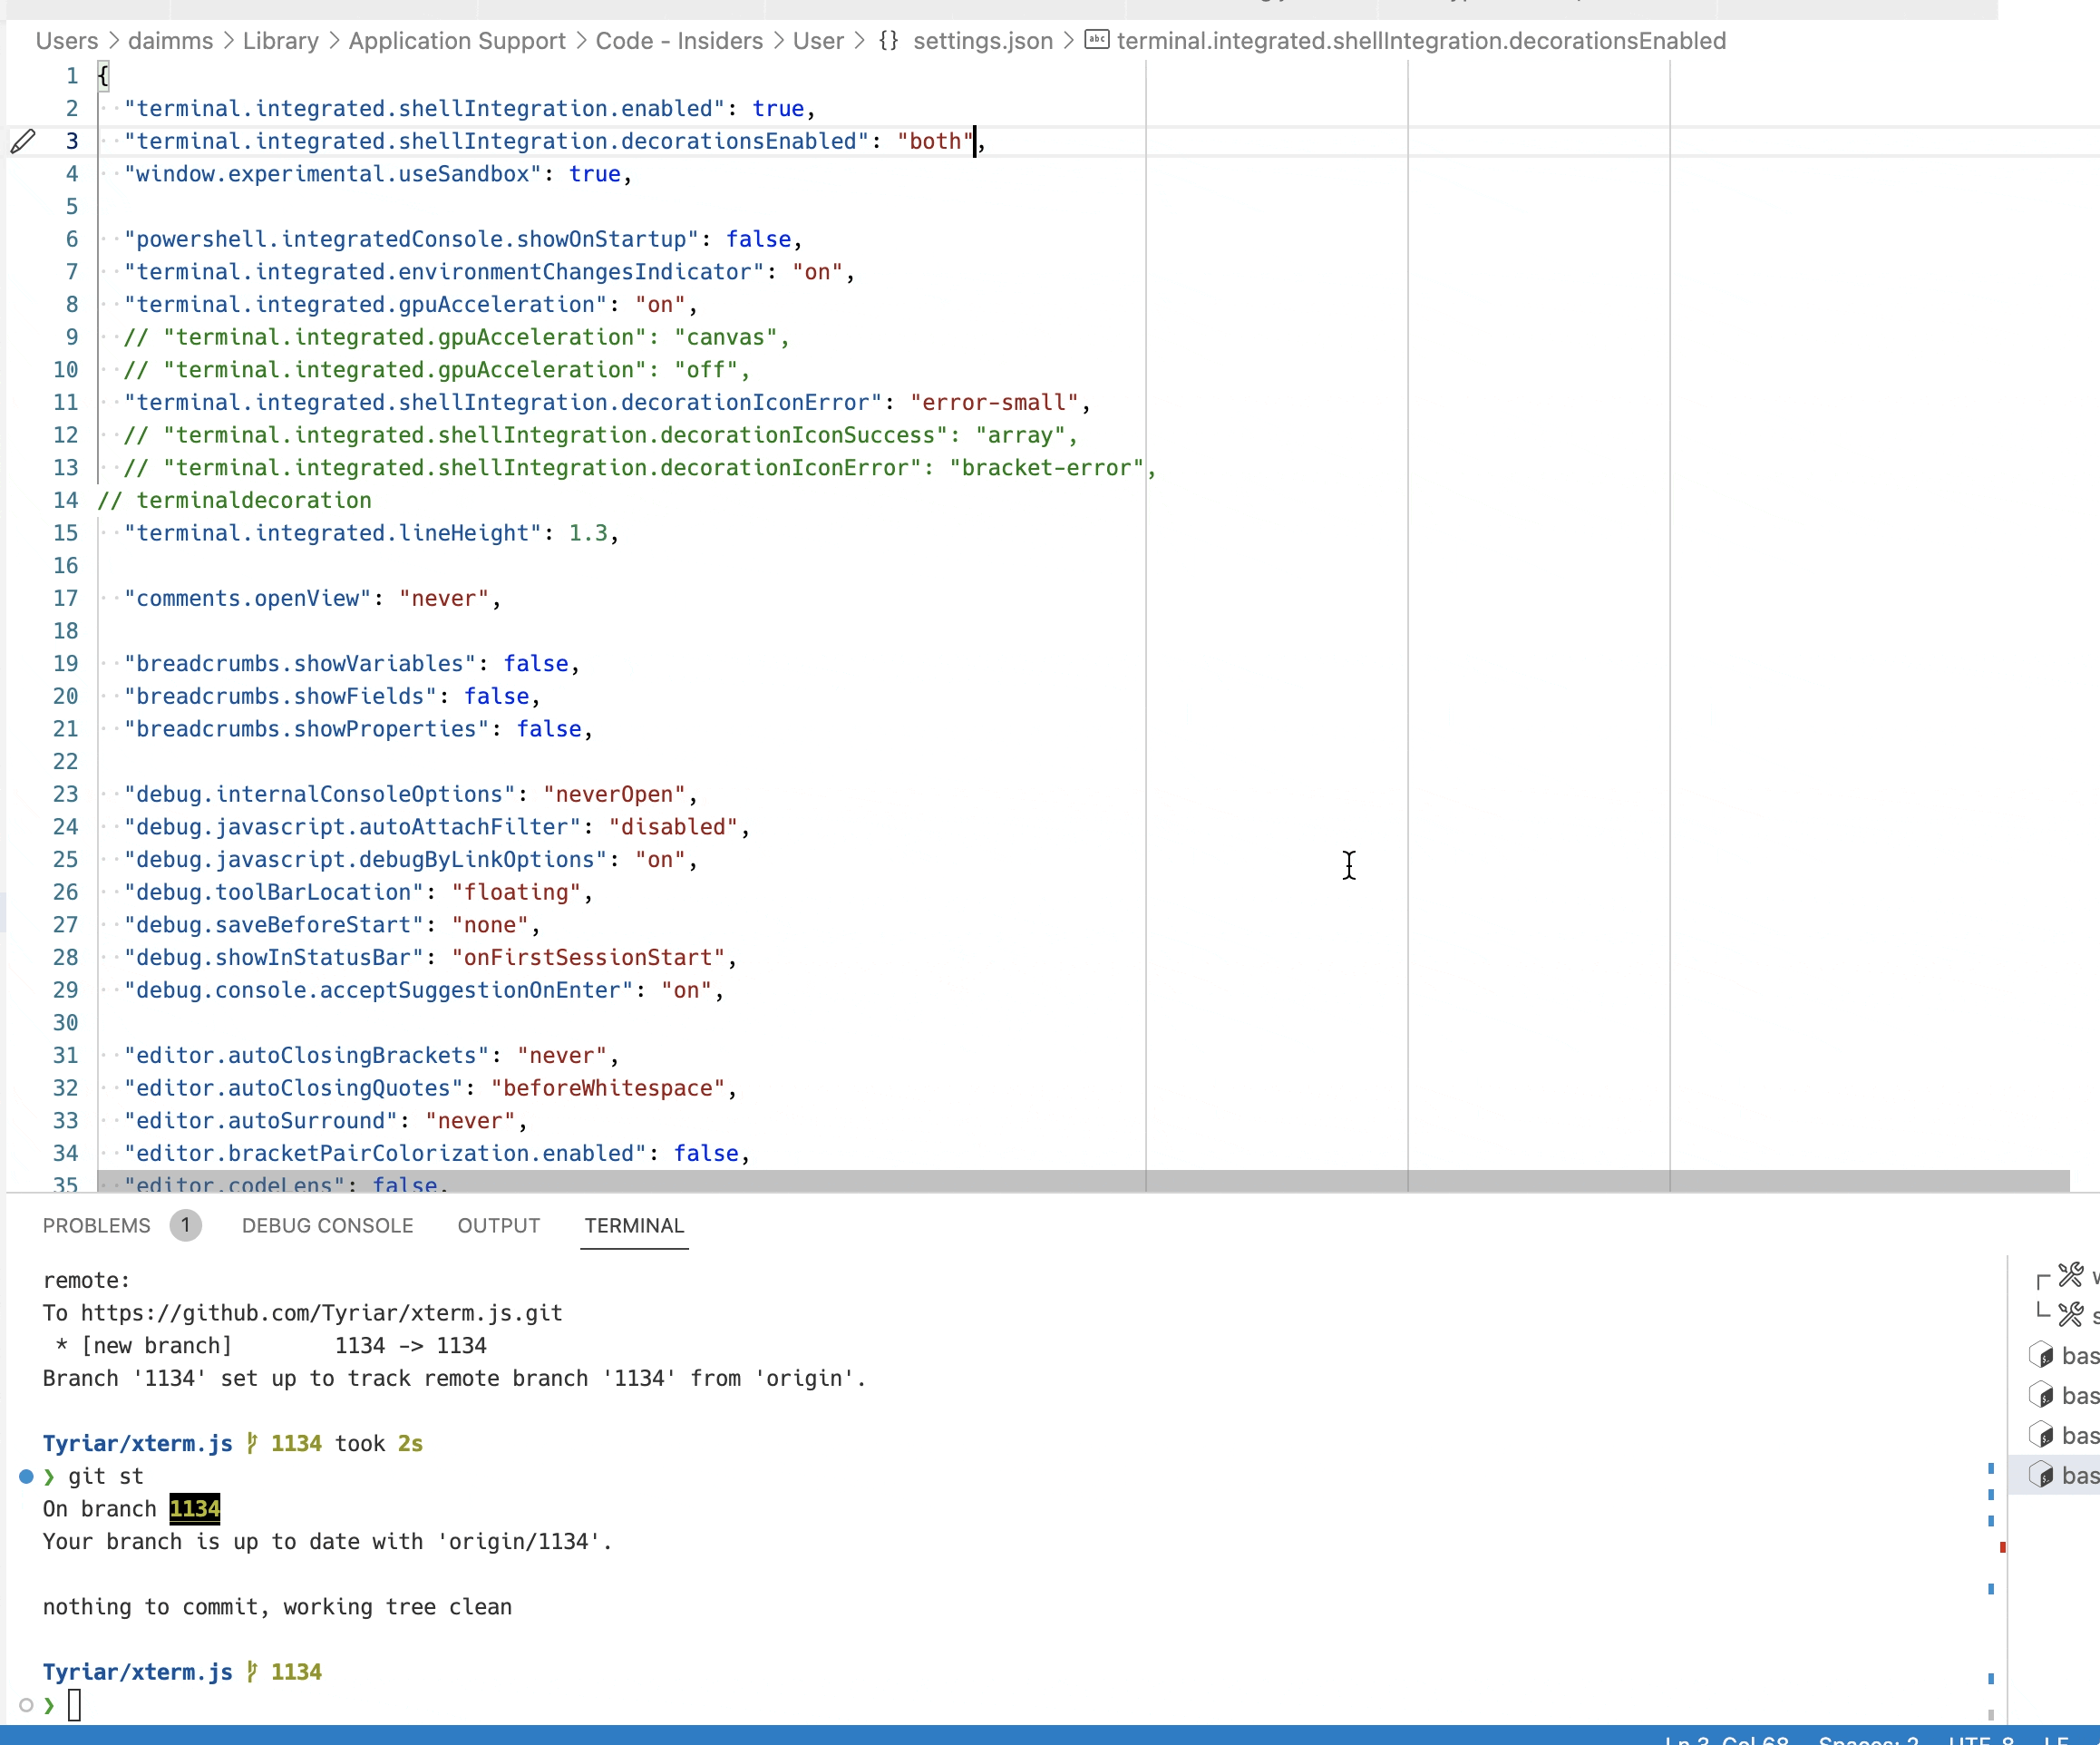This screenshot has width=2100, height=1745.
Task: Show the OUTPUT panel tab
Action: point(498,1226)
